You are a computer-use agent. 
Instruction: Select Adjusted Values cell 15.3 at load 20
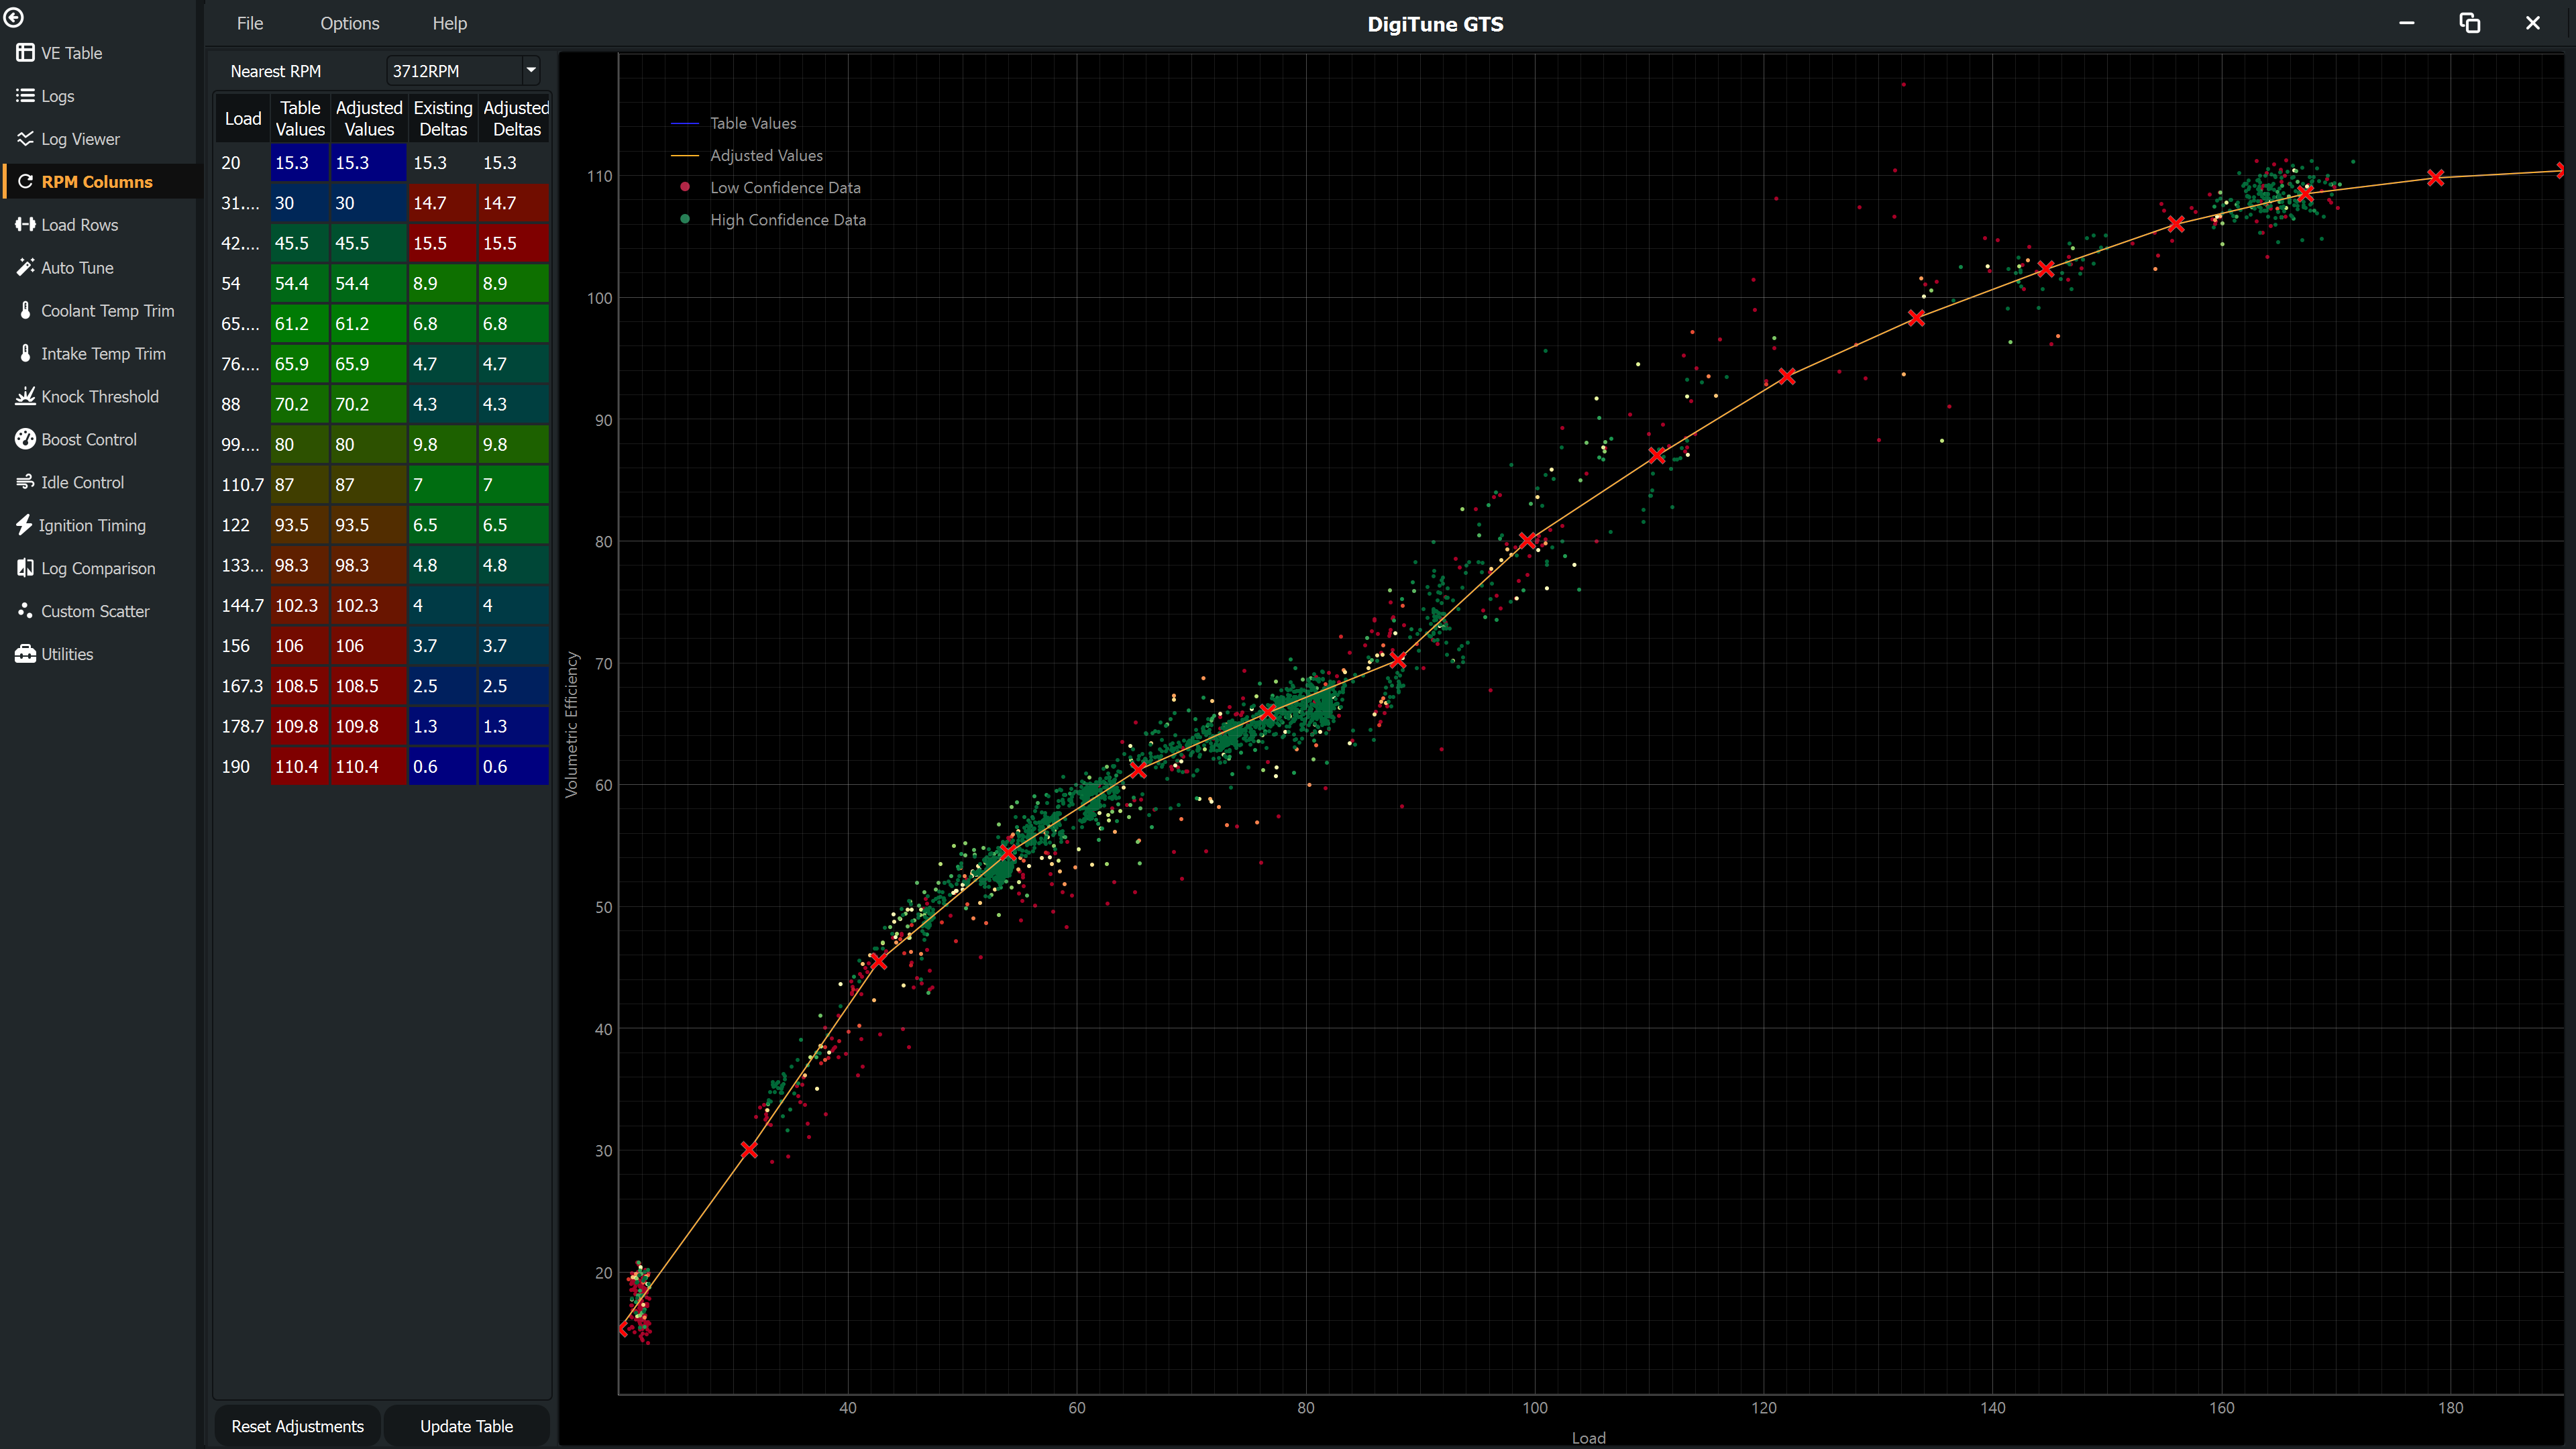[368, 163]
